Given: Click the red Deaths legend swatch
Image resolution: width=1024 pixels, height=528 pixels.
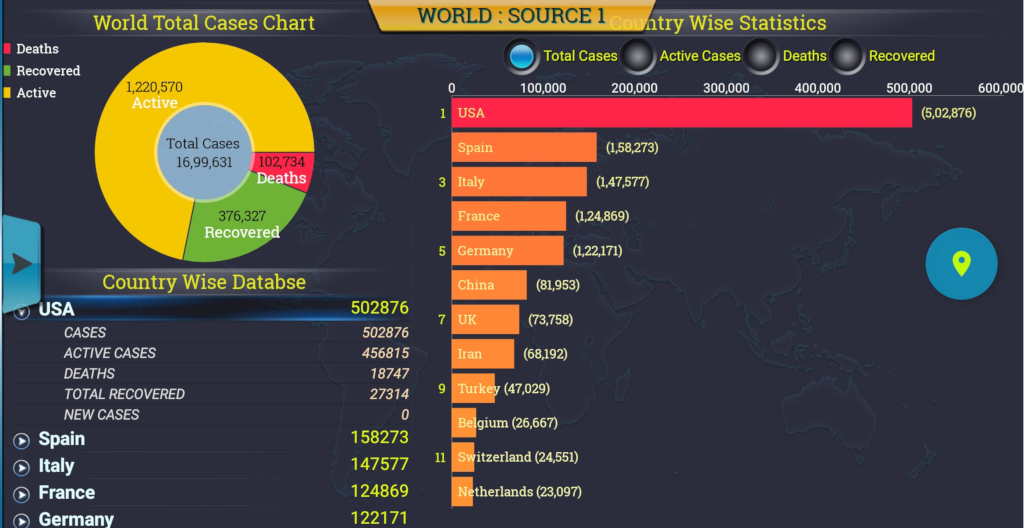Looking at the screenshot, I should click(x=8, y=49).
